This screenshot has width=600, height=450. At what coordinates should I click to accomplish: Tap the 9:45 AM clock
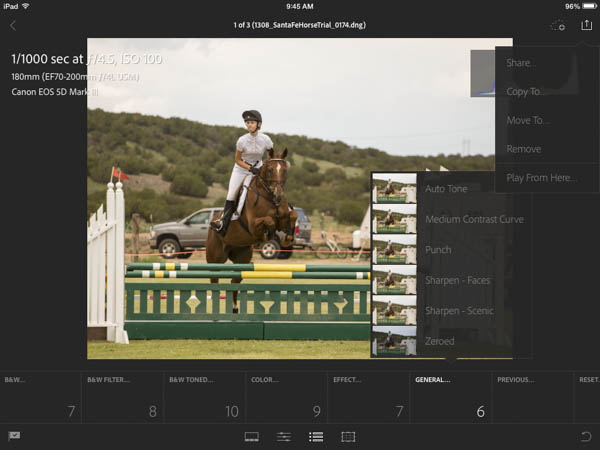[x=300, y=7]
